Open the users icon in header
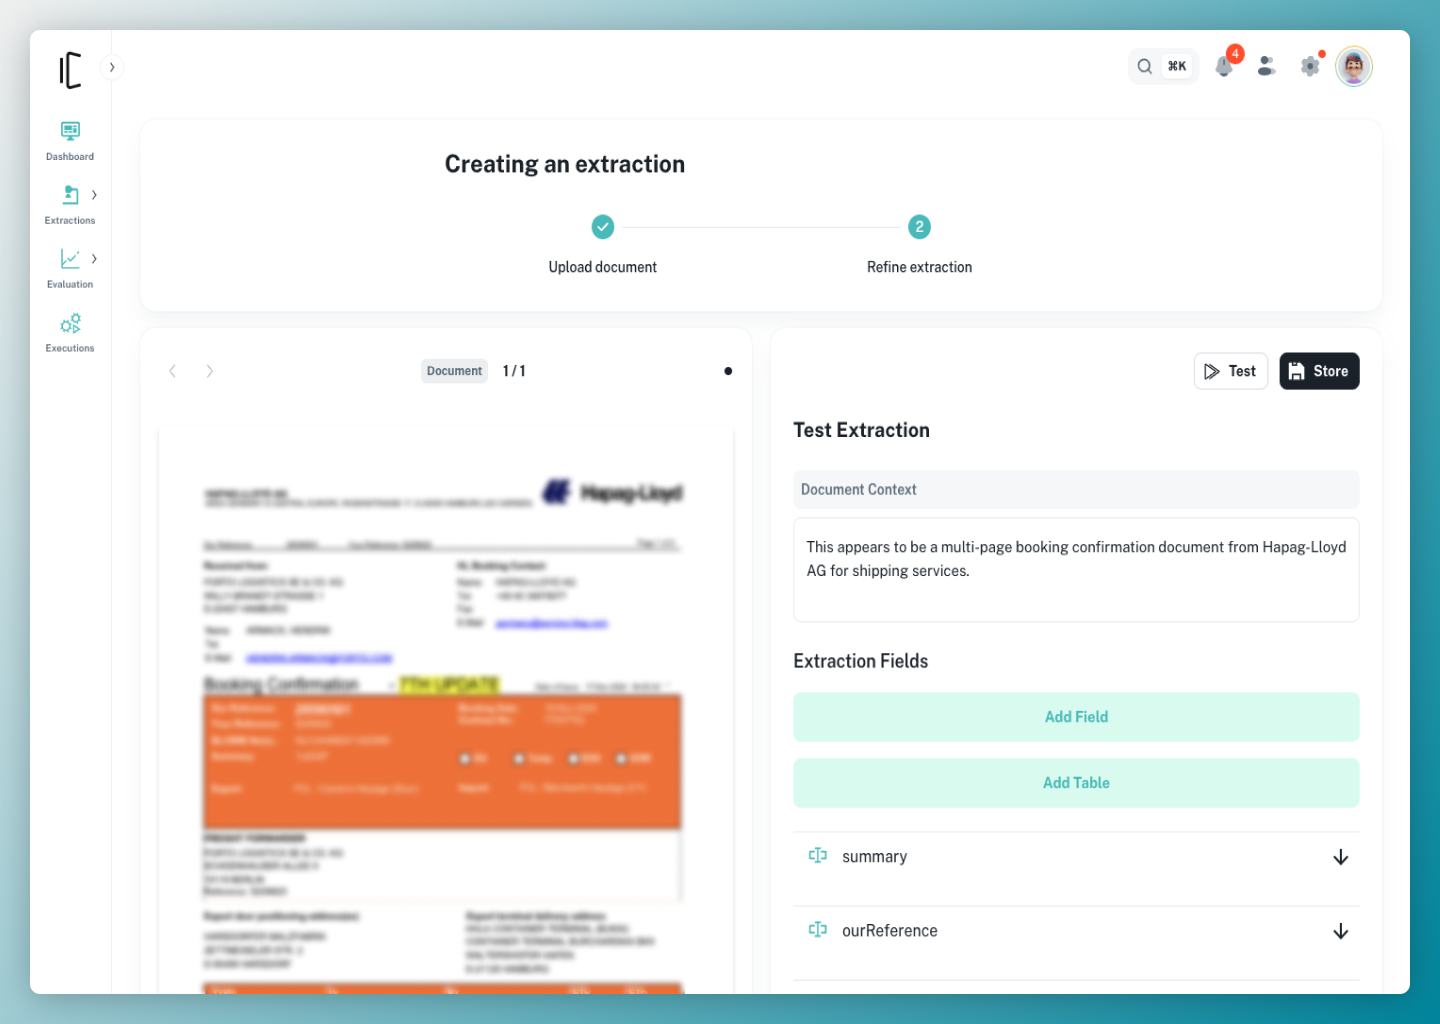The image size is (1440, 1024). pyautogui.click(x=1266, y=67)
